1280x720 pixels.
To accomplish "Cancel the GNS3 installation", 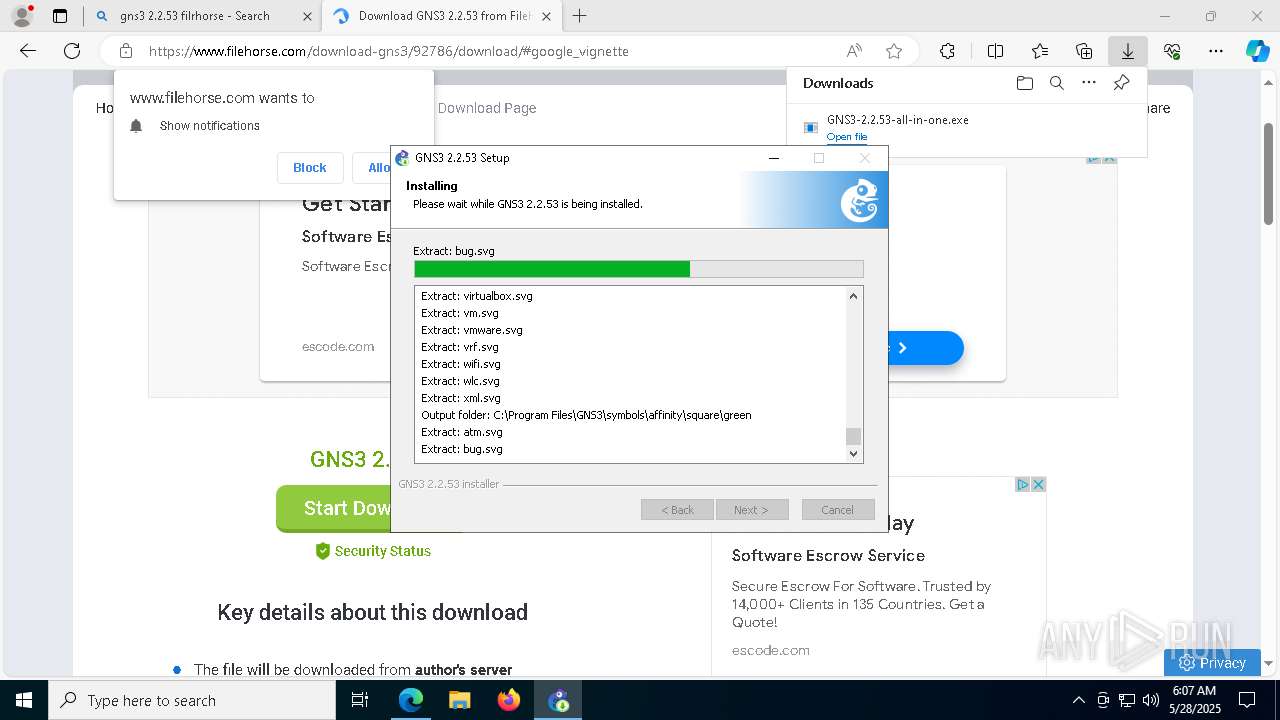I will coord(837,510).
